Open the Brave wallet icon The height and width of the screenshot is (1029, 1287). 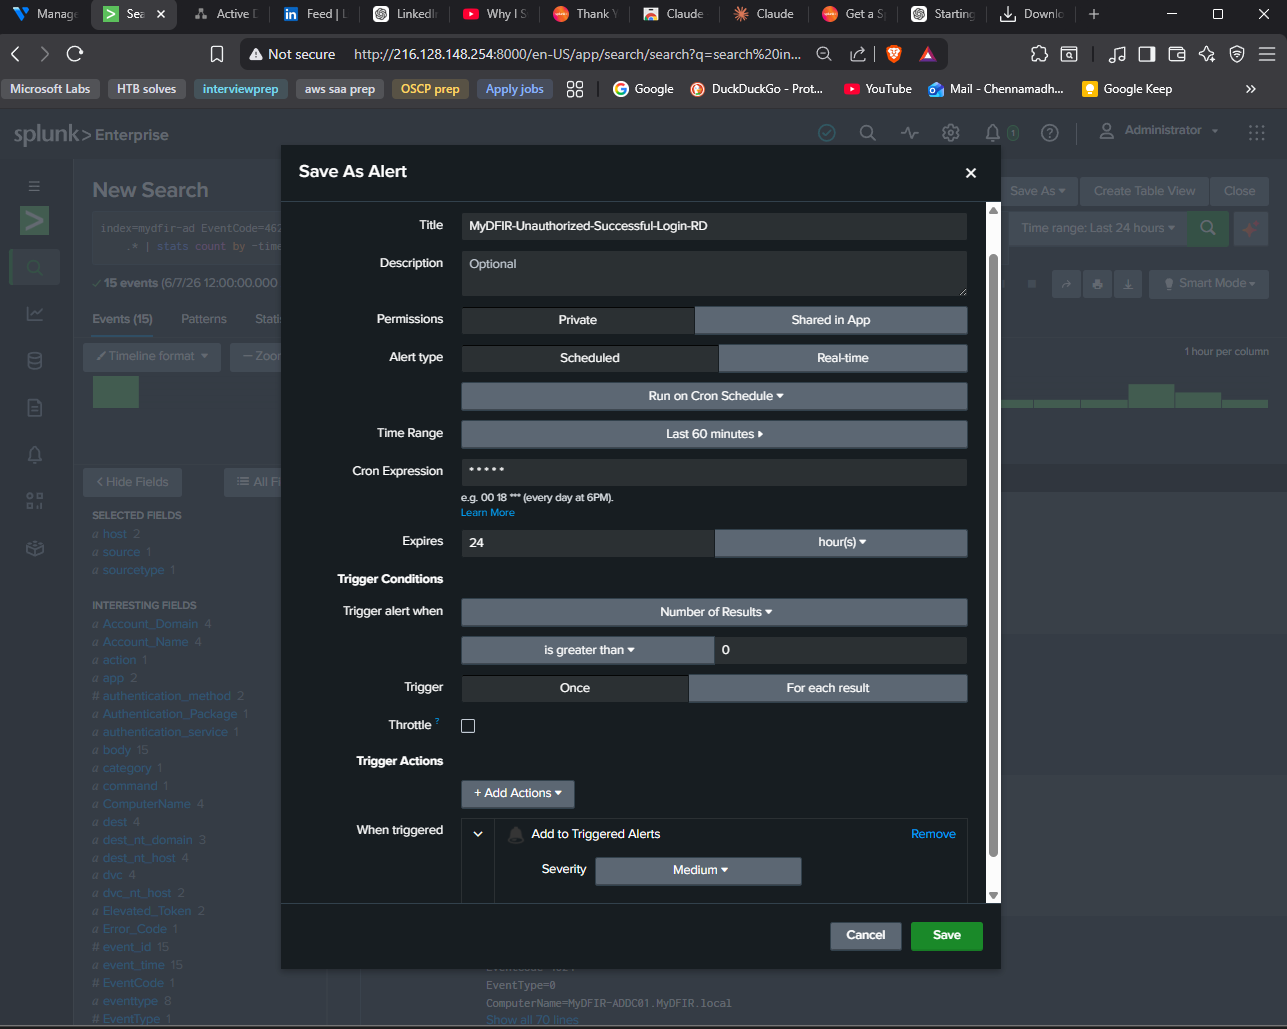(1177, 54)
